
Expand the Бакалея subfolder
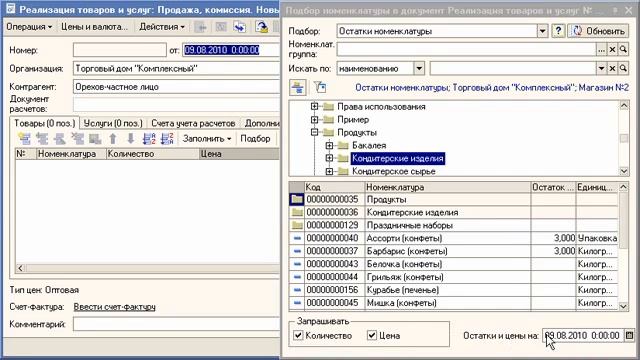(x=329, y=145)
